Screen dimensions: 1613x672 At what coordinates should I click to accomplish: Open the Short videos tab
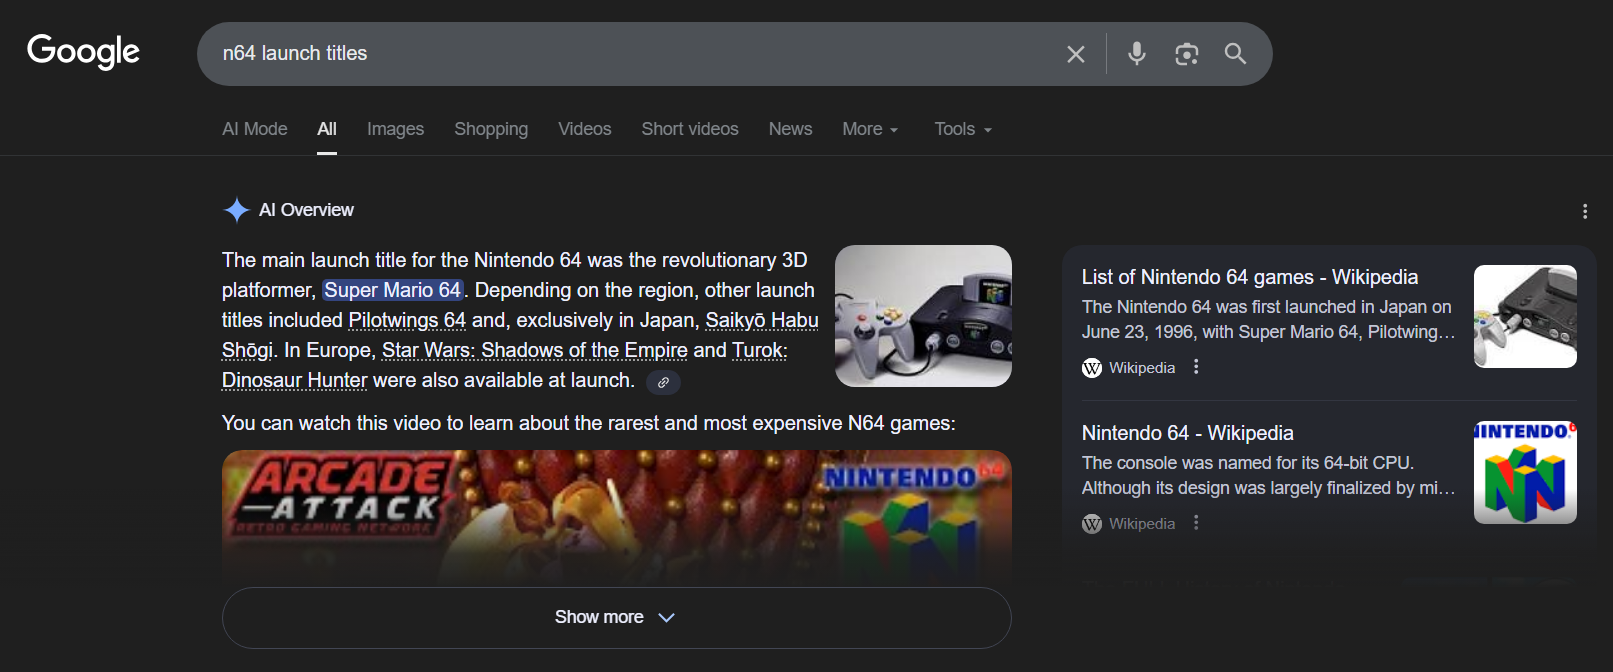coord(689,129)
